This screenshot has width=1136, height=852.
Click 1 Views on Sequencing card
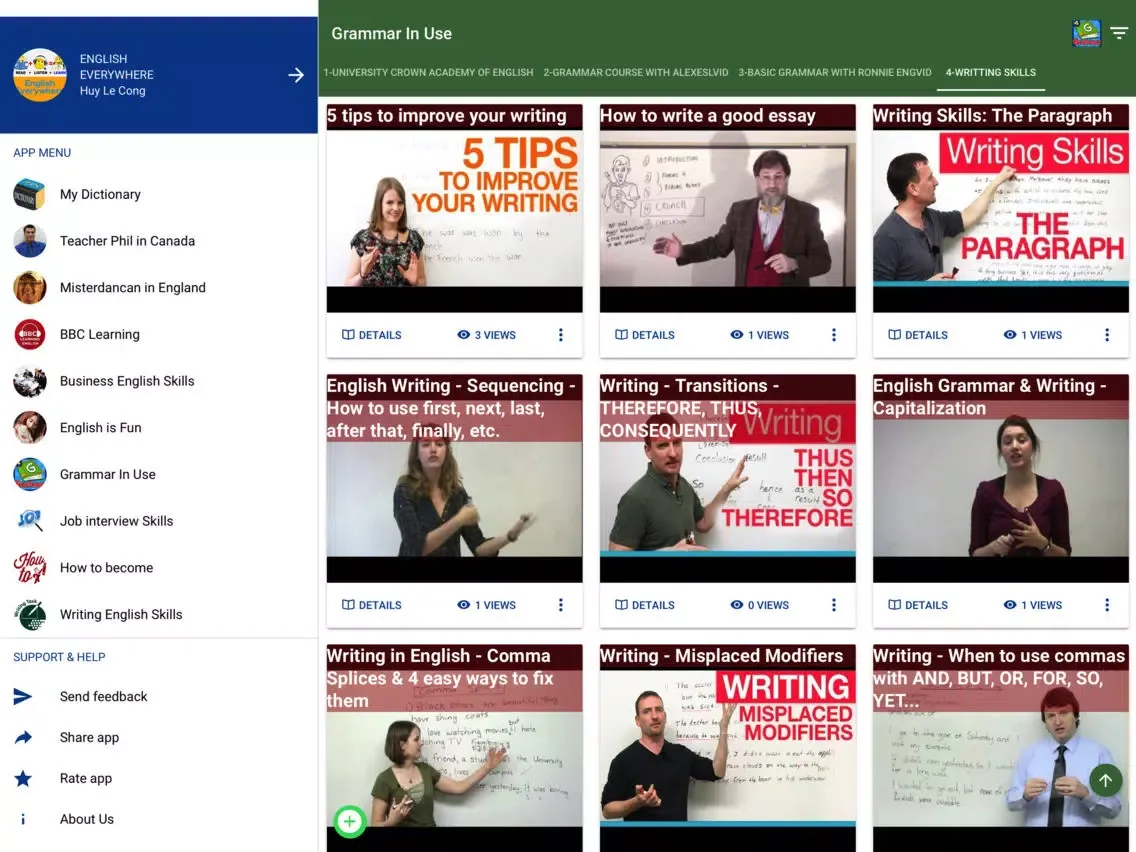click(x=487, y=605)
